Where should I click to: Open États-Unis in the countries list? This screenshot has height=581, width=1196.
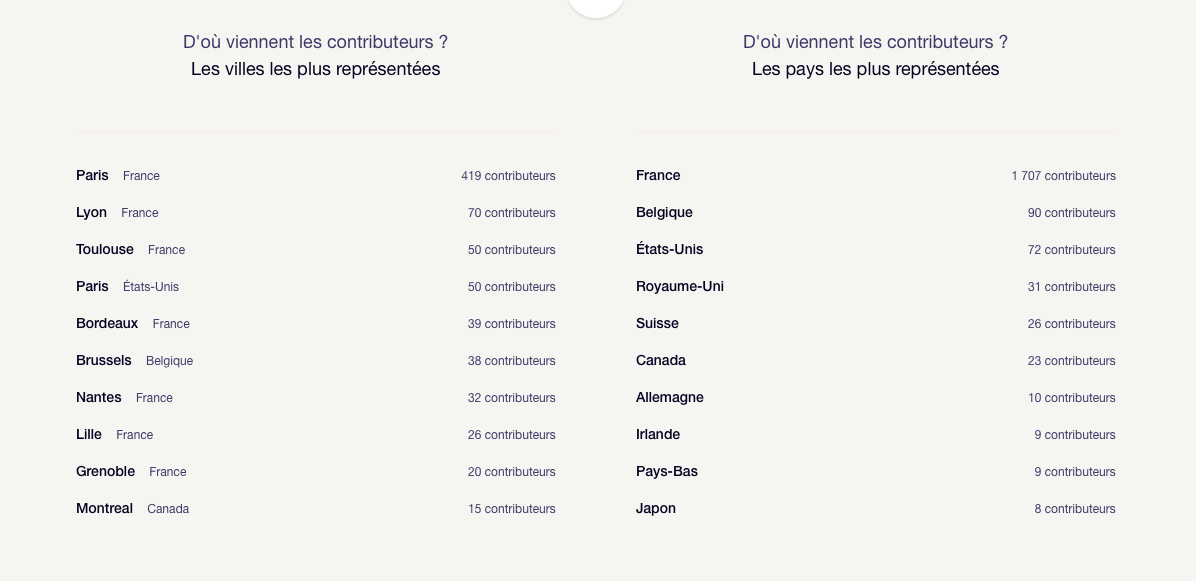[876, 250]
